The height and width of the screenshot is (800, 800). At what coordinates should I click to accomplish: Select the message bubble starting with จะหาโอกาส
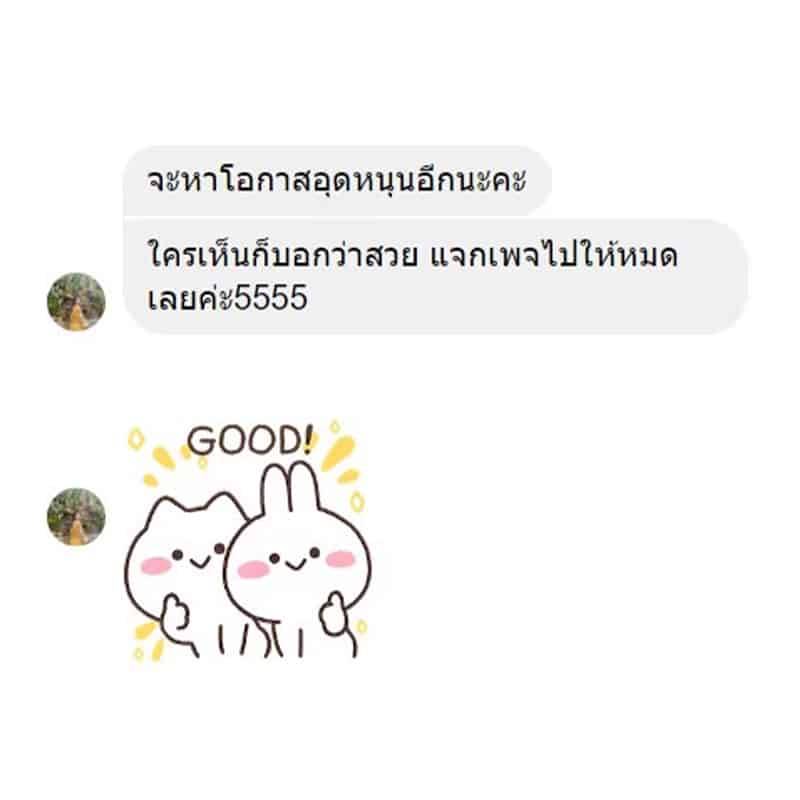pyautogui.click(x=338, y=181)
